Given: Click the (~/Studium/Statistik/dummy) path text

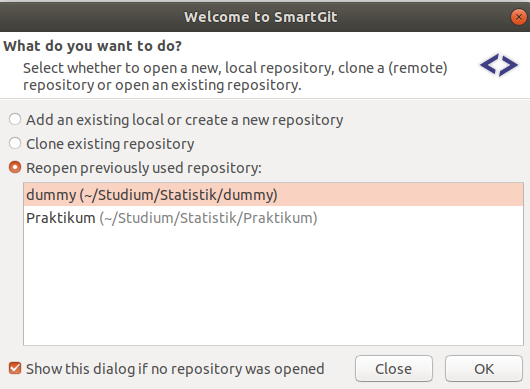Looking at the screenshot, I should pos(178,195).
